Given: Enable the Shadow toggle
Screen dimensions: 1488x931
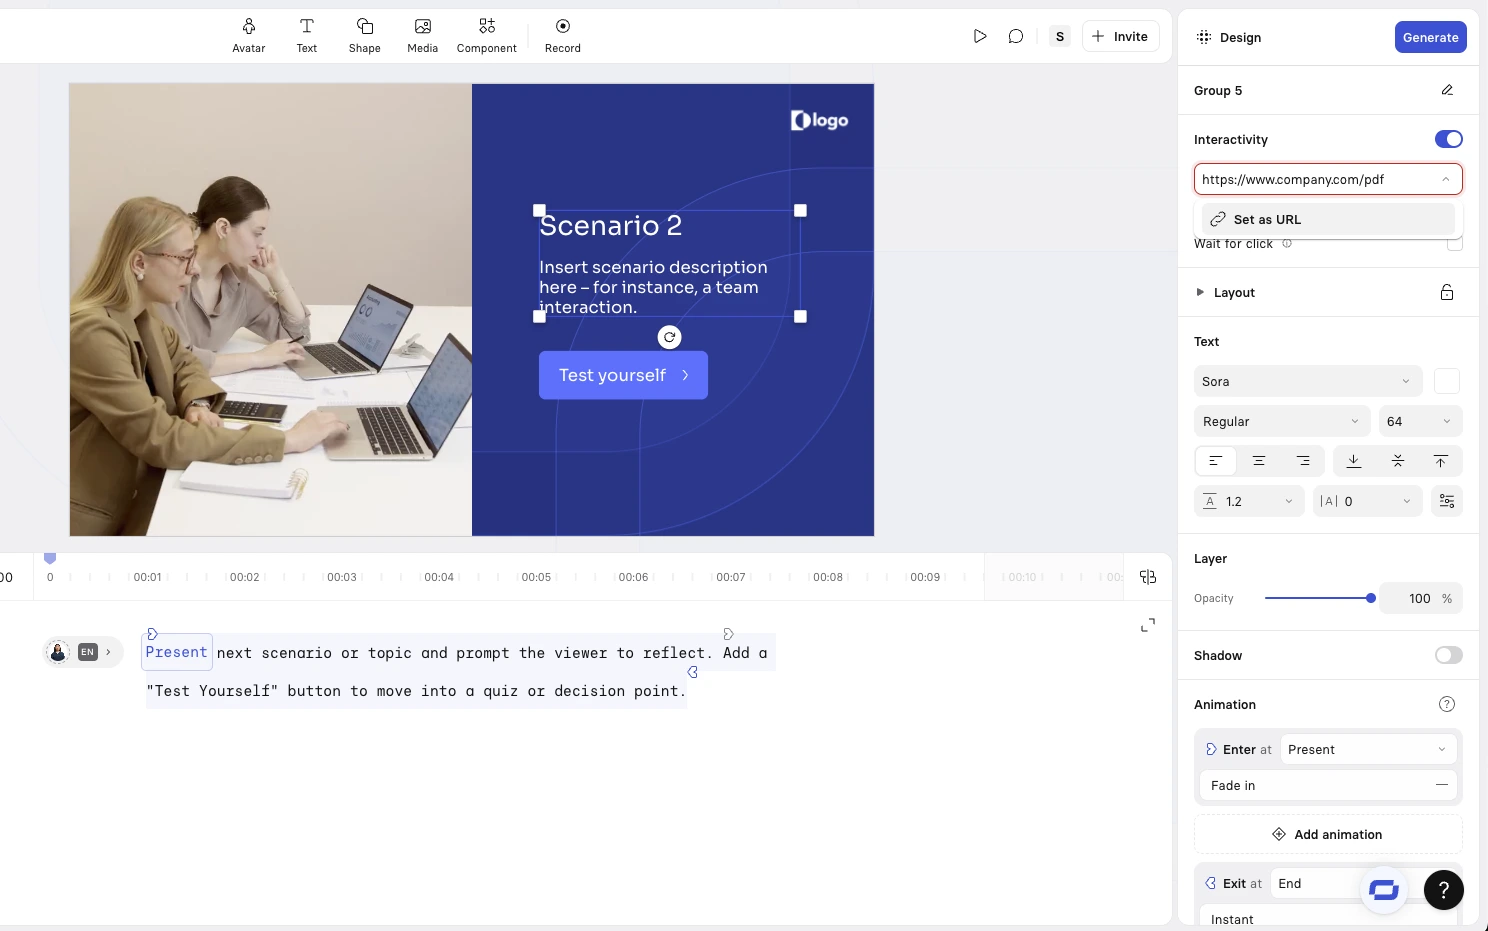Looking at the screenshot, I should click(x=1448, y=655).
